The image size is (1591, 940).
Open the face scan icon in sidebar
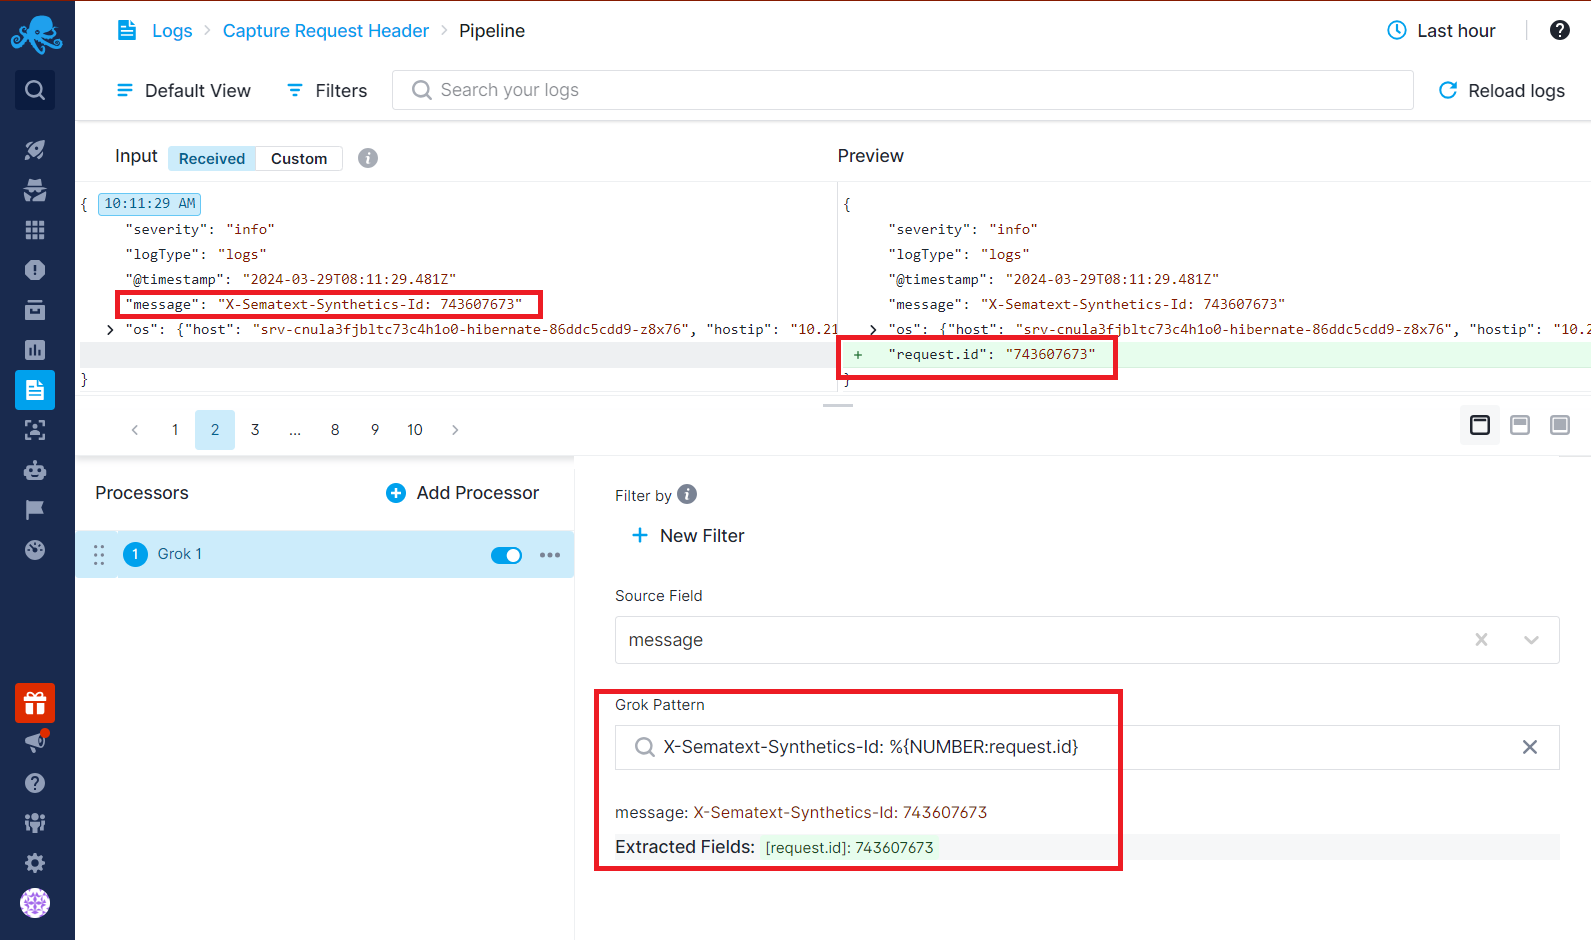35,430
